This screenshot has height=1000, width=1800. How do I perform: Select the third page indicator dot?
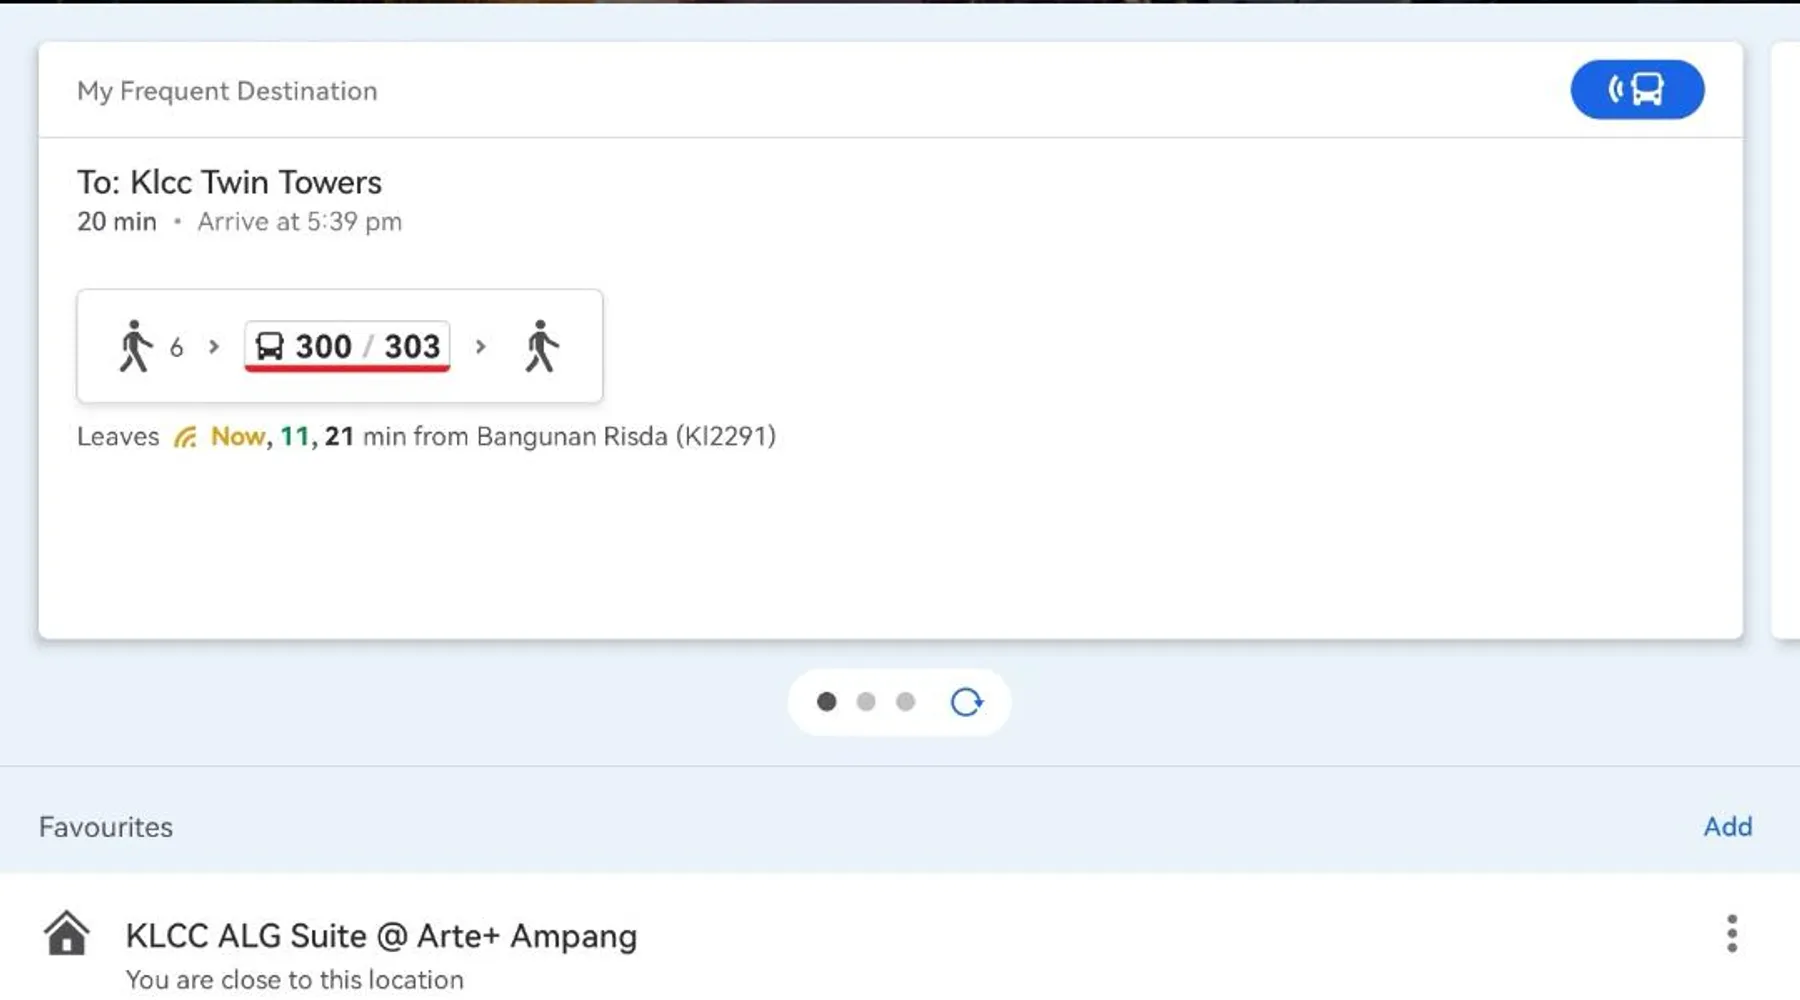[905, 702]
